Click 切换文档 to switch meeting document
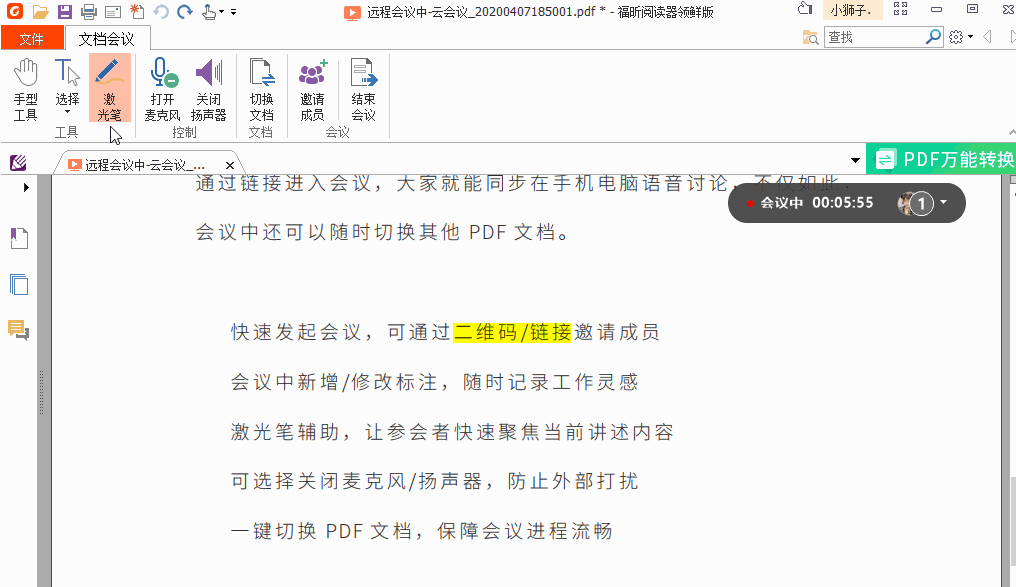The width and height of the screenshot is (1016, 587). 261,88
